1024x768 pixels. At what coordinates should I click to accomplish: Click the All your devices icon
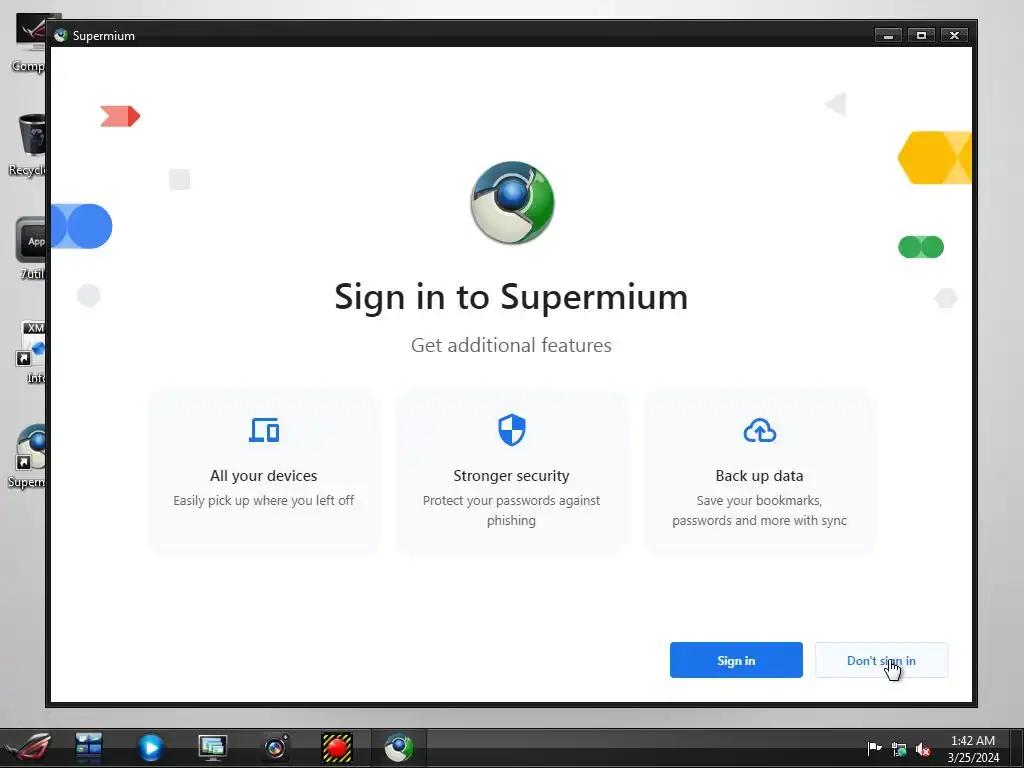pyautogui.click(x=264, y=430)
